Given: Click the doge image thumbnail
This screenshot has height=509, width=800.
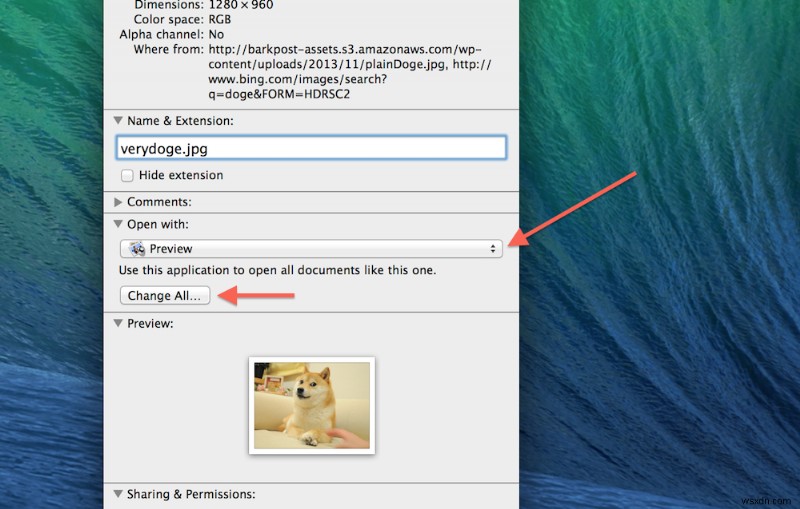Looking at the screenshot, I should pos(312,405).
